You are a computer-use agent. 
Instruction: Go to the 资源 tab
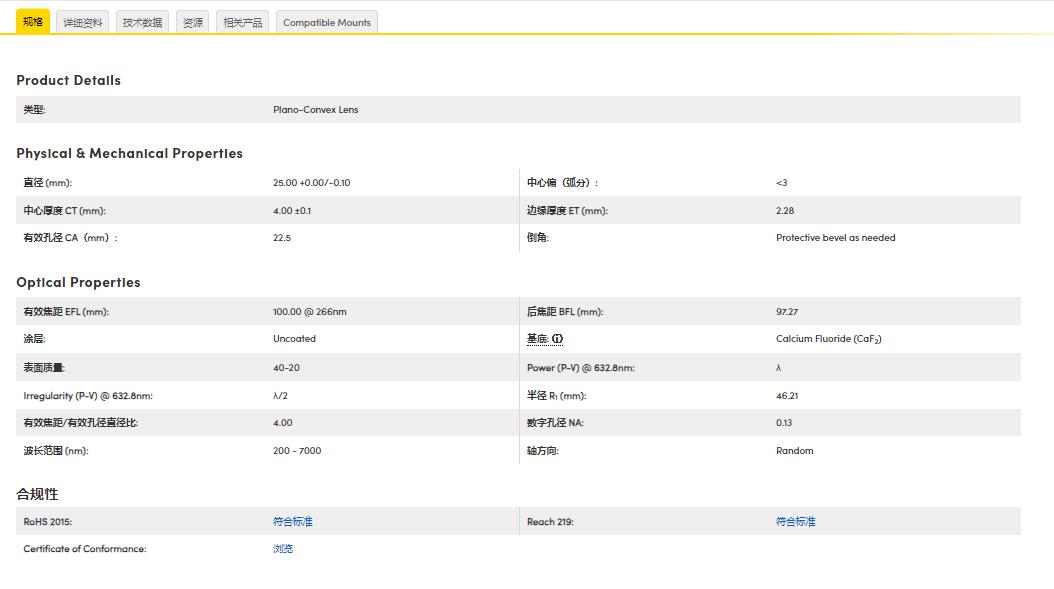point(193,22)
